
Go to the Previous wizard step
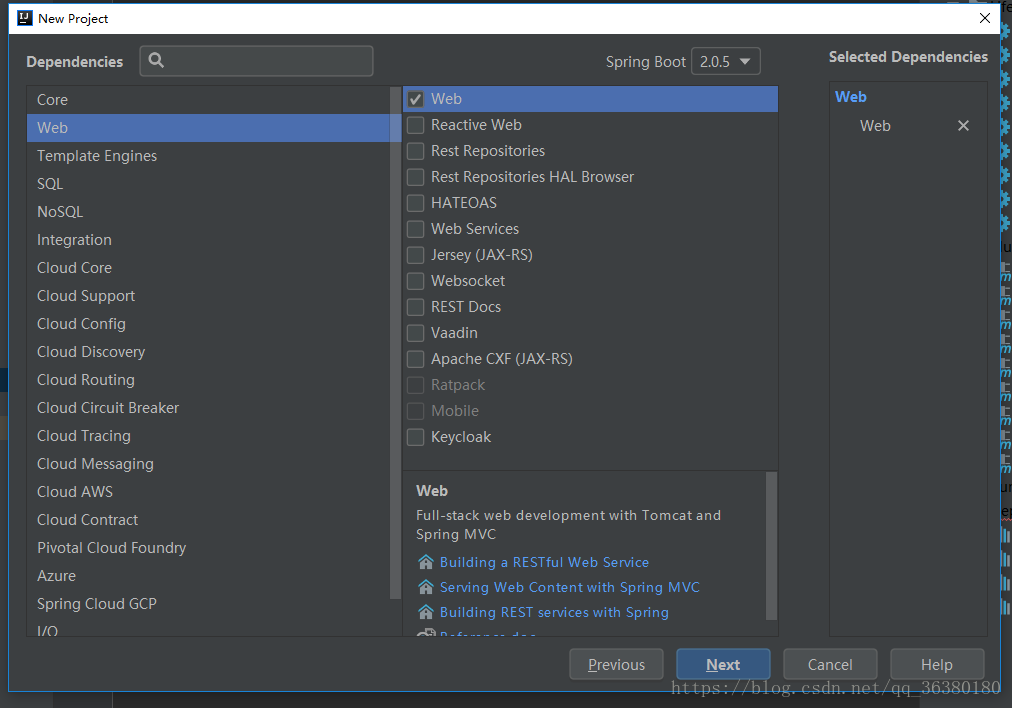616,665
